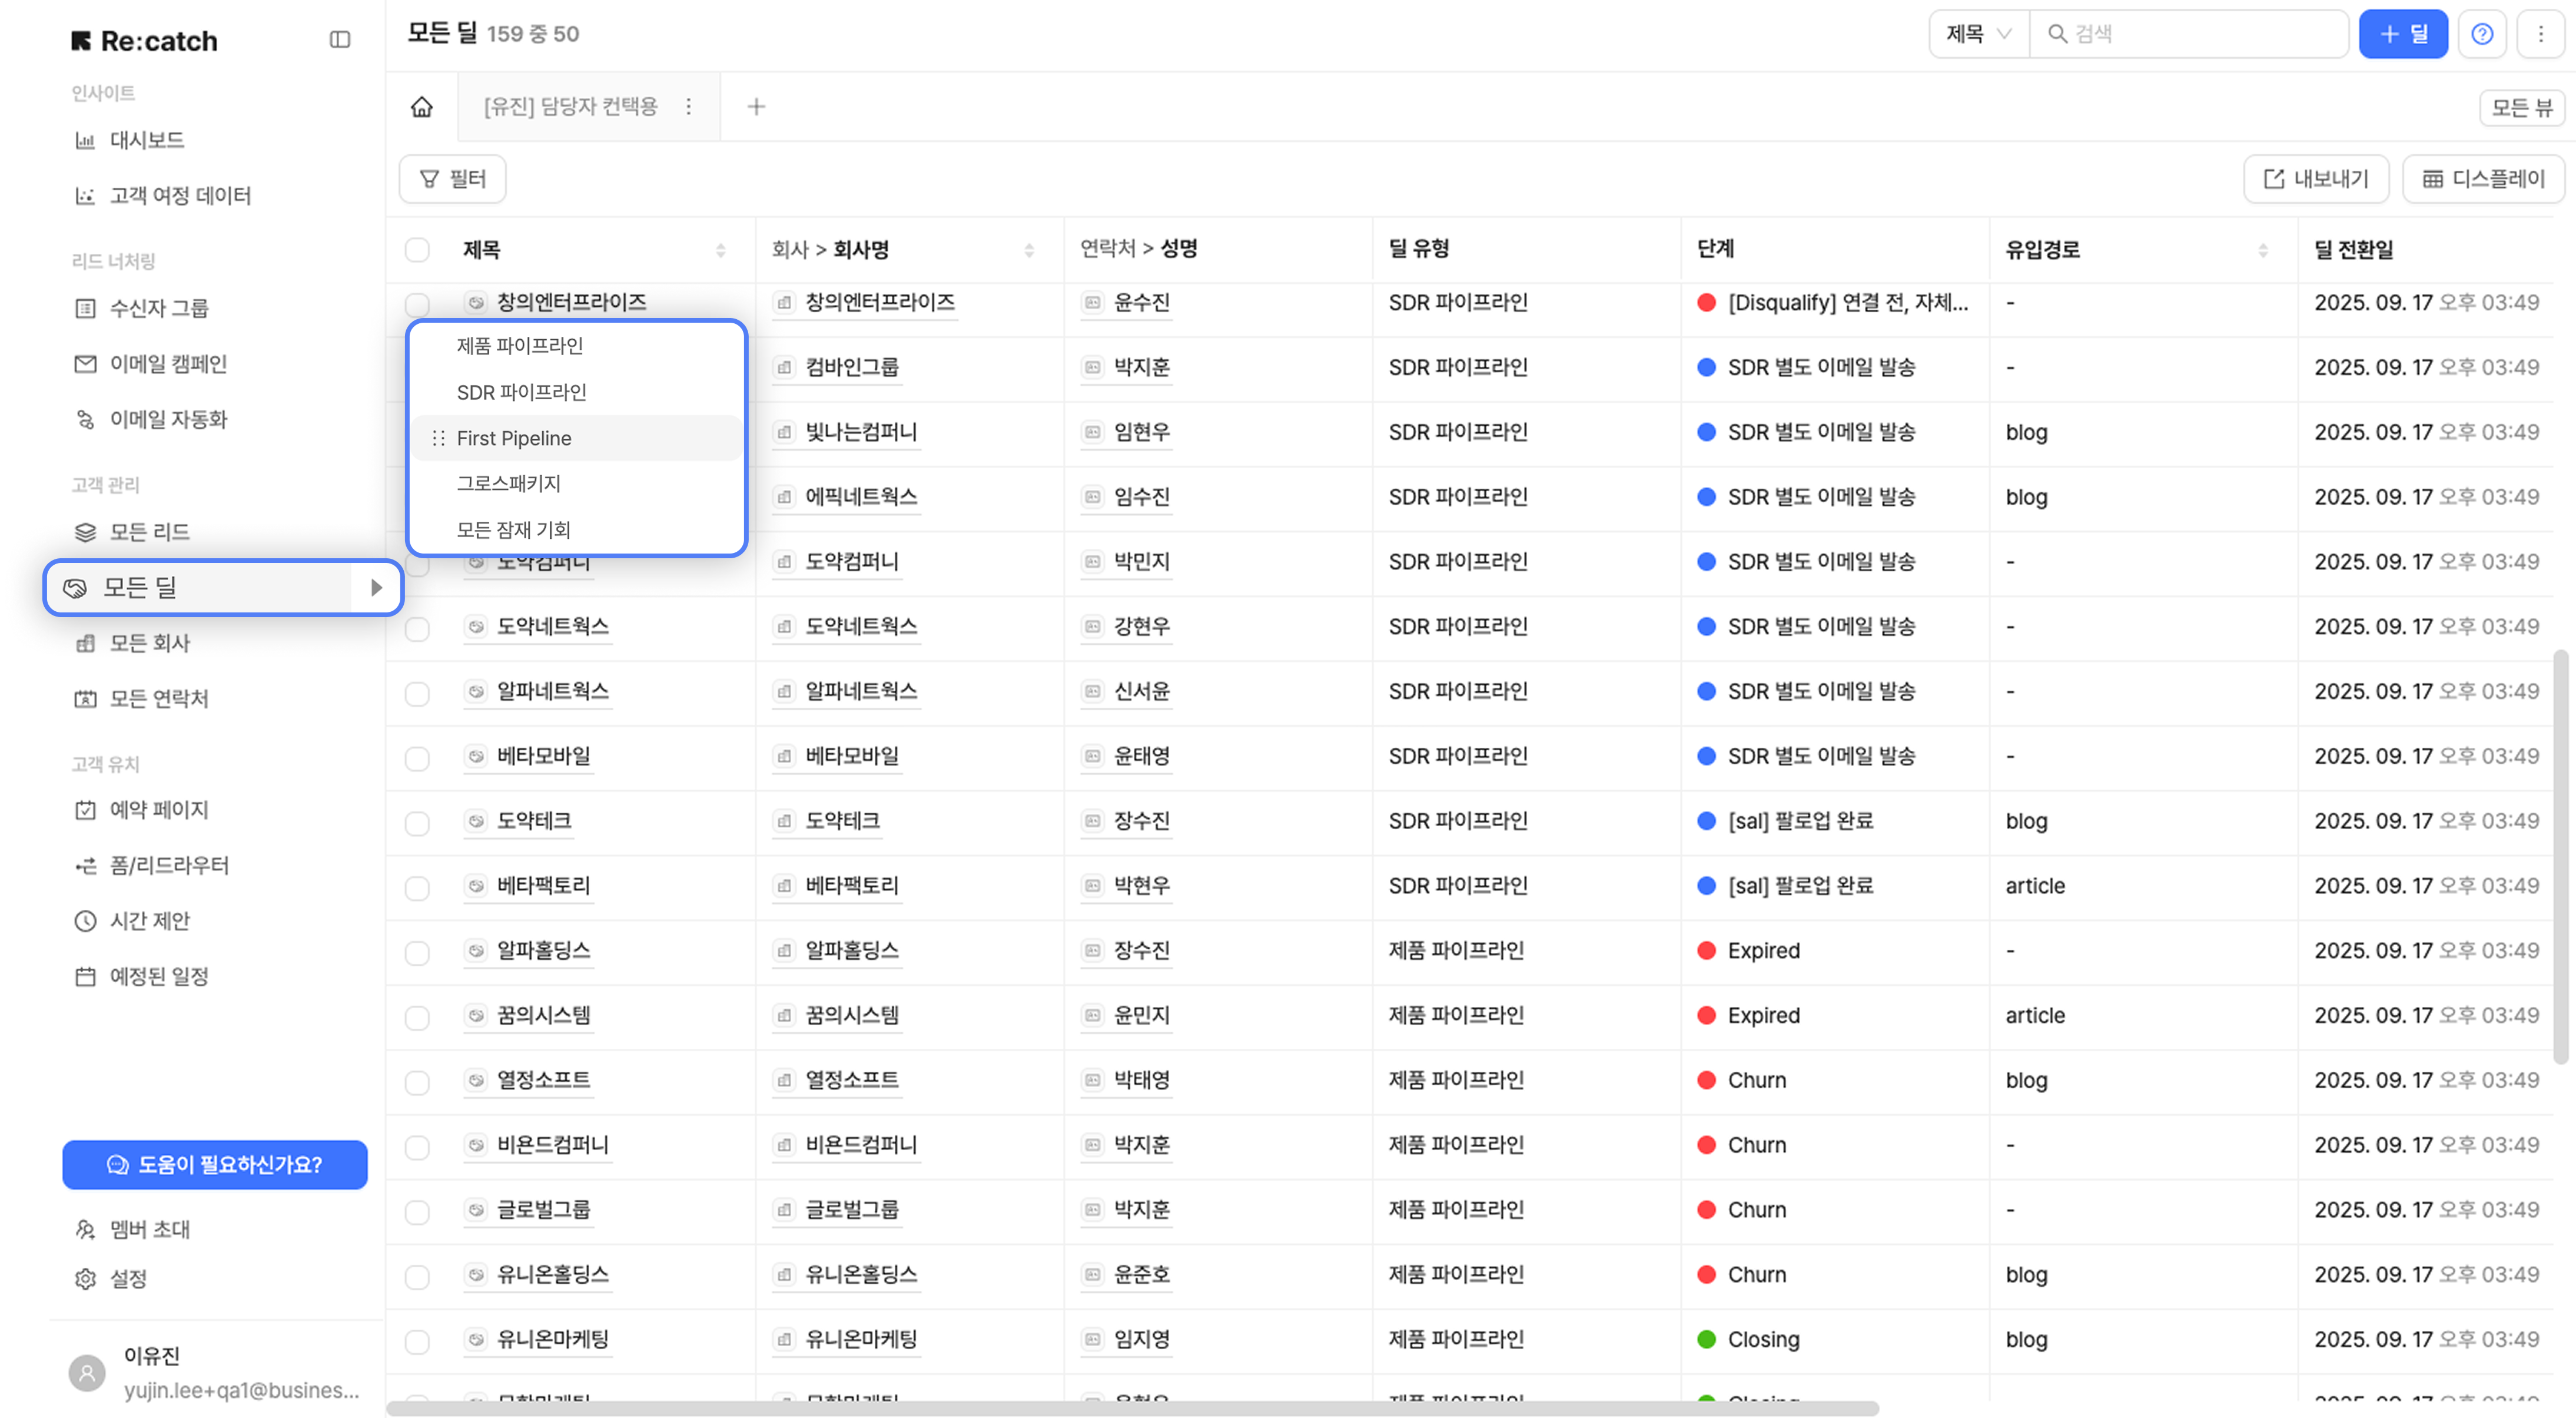The height and width of the screenshot is (1418, 2576).
Task: Add a new view with plus icon
Action: point(756,107)
